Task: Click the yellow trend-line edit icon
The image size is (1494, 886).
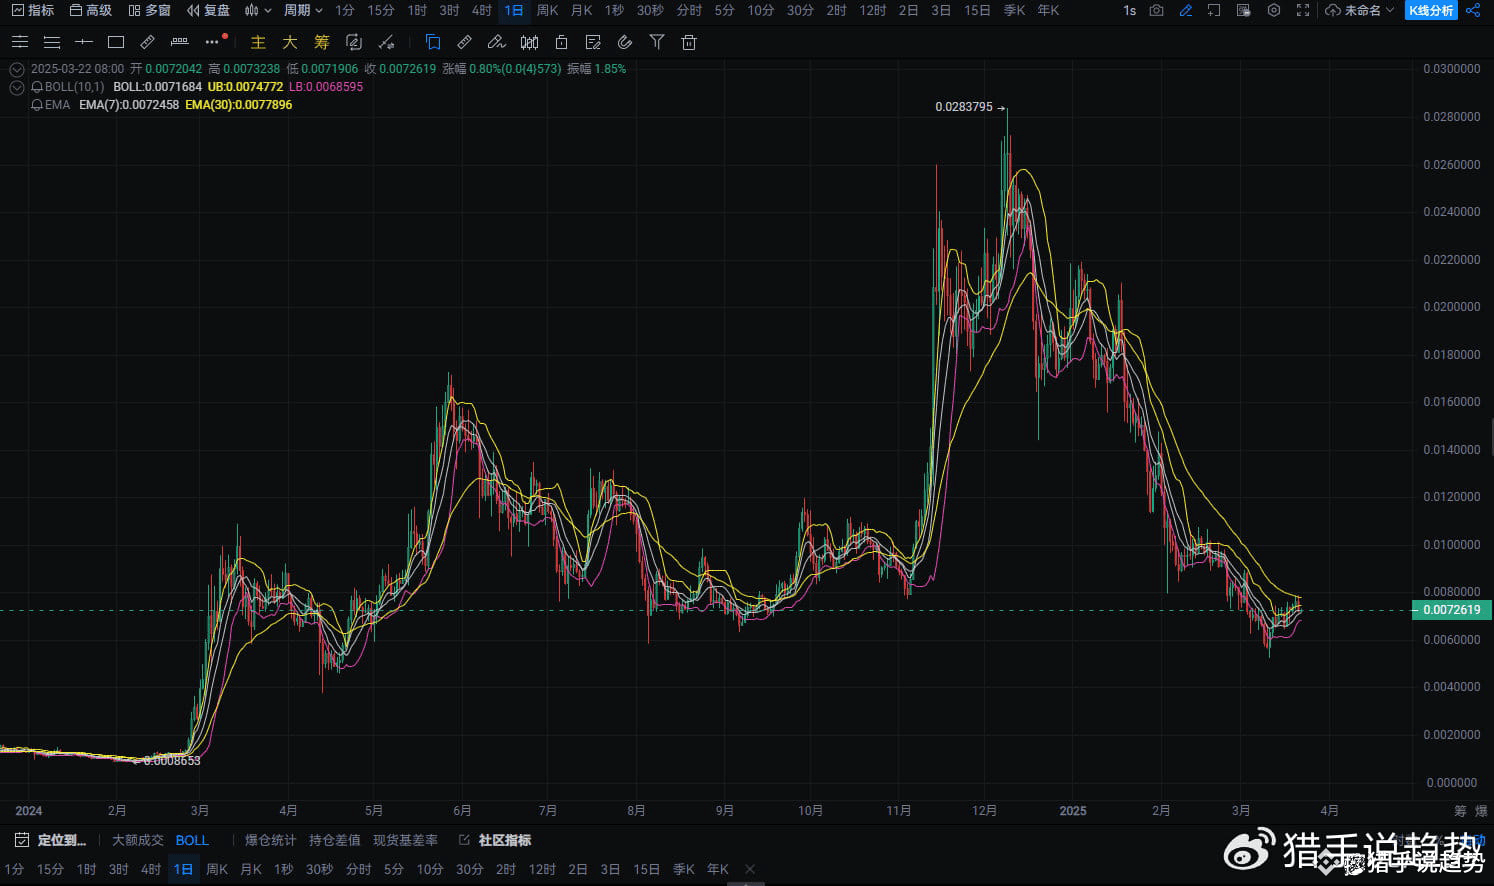Action: pyautogui.click(x=386, y=42)
